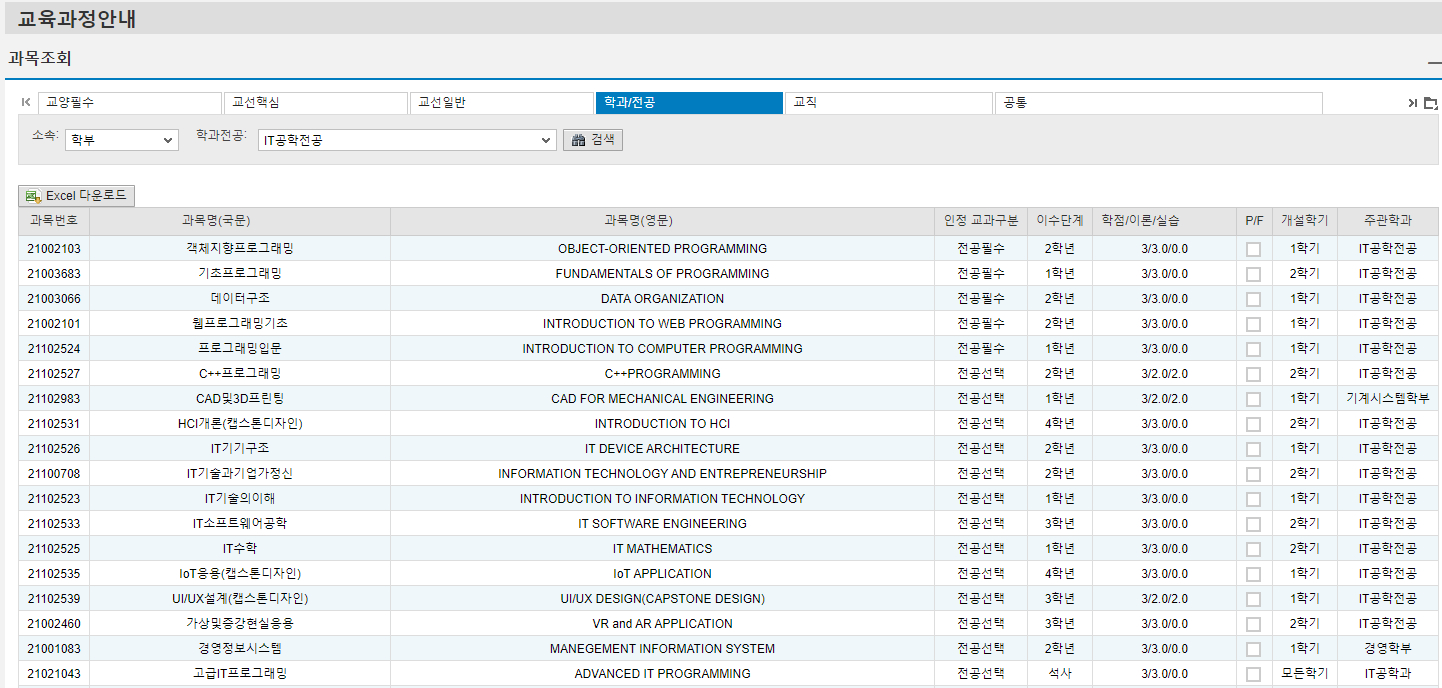Check the P/F box for 웹프로그래밍기초

[1253, 324]
